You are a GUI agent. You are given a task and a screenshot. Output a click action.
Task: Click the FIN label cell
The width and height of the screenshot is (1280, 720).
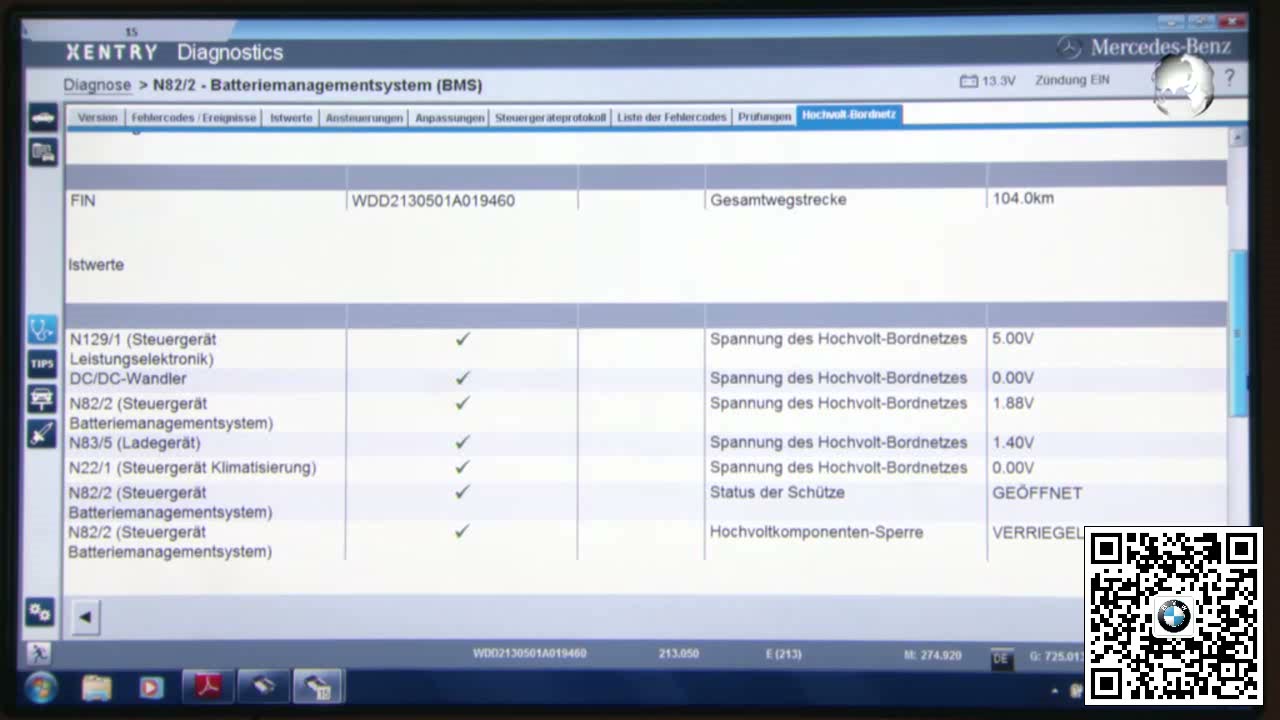click(x=83, y=200)
